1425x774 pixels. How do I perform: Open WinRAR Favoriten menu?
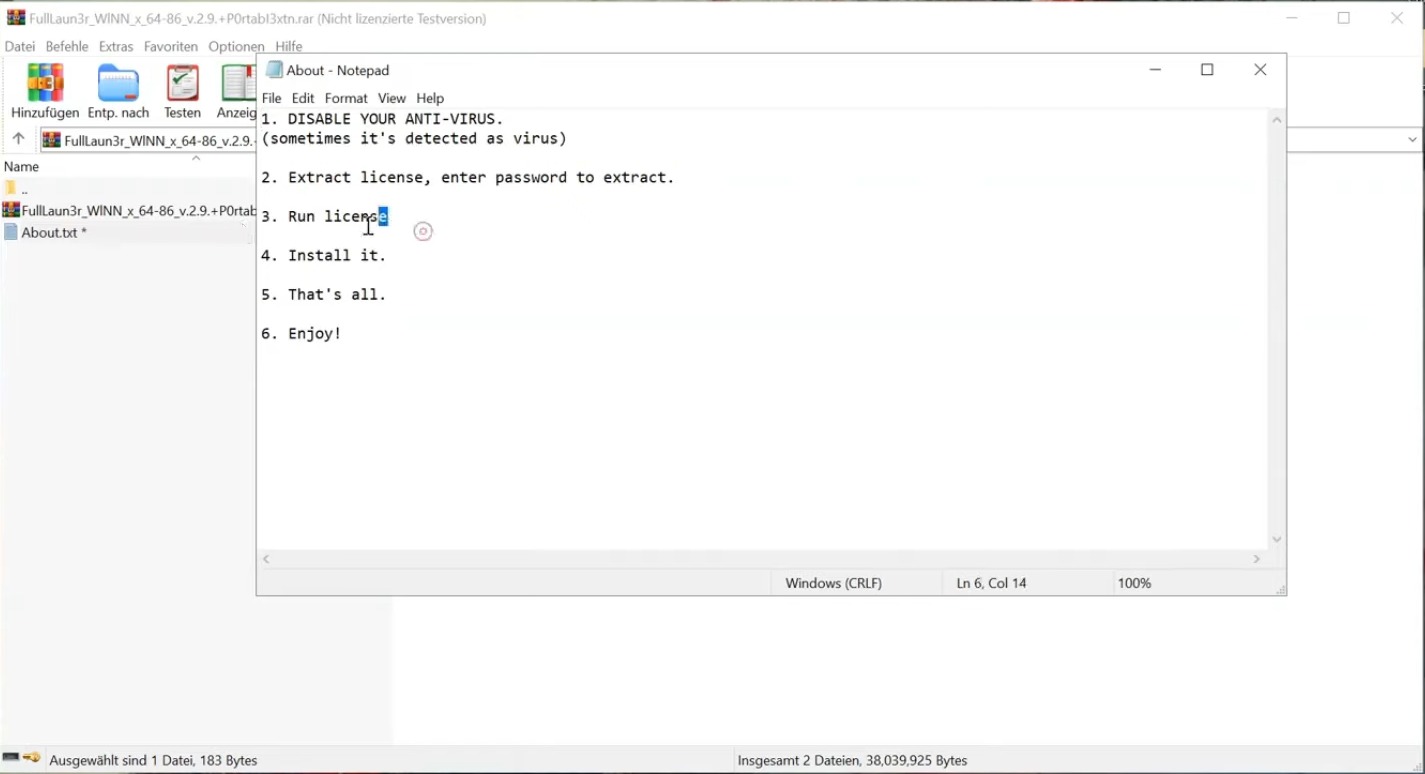pos(171,47)
